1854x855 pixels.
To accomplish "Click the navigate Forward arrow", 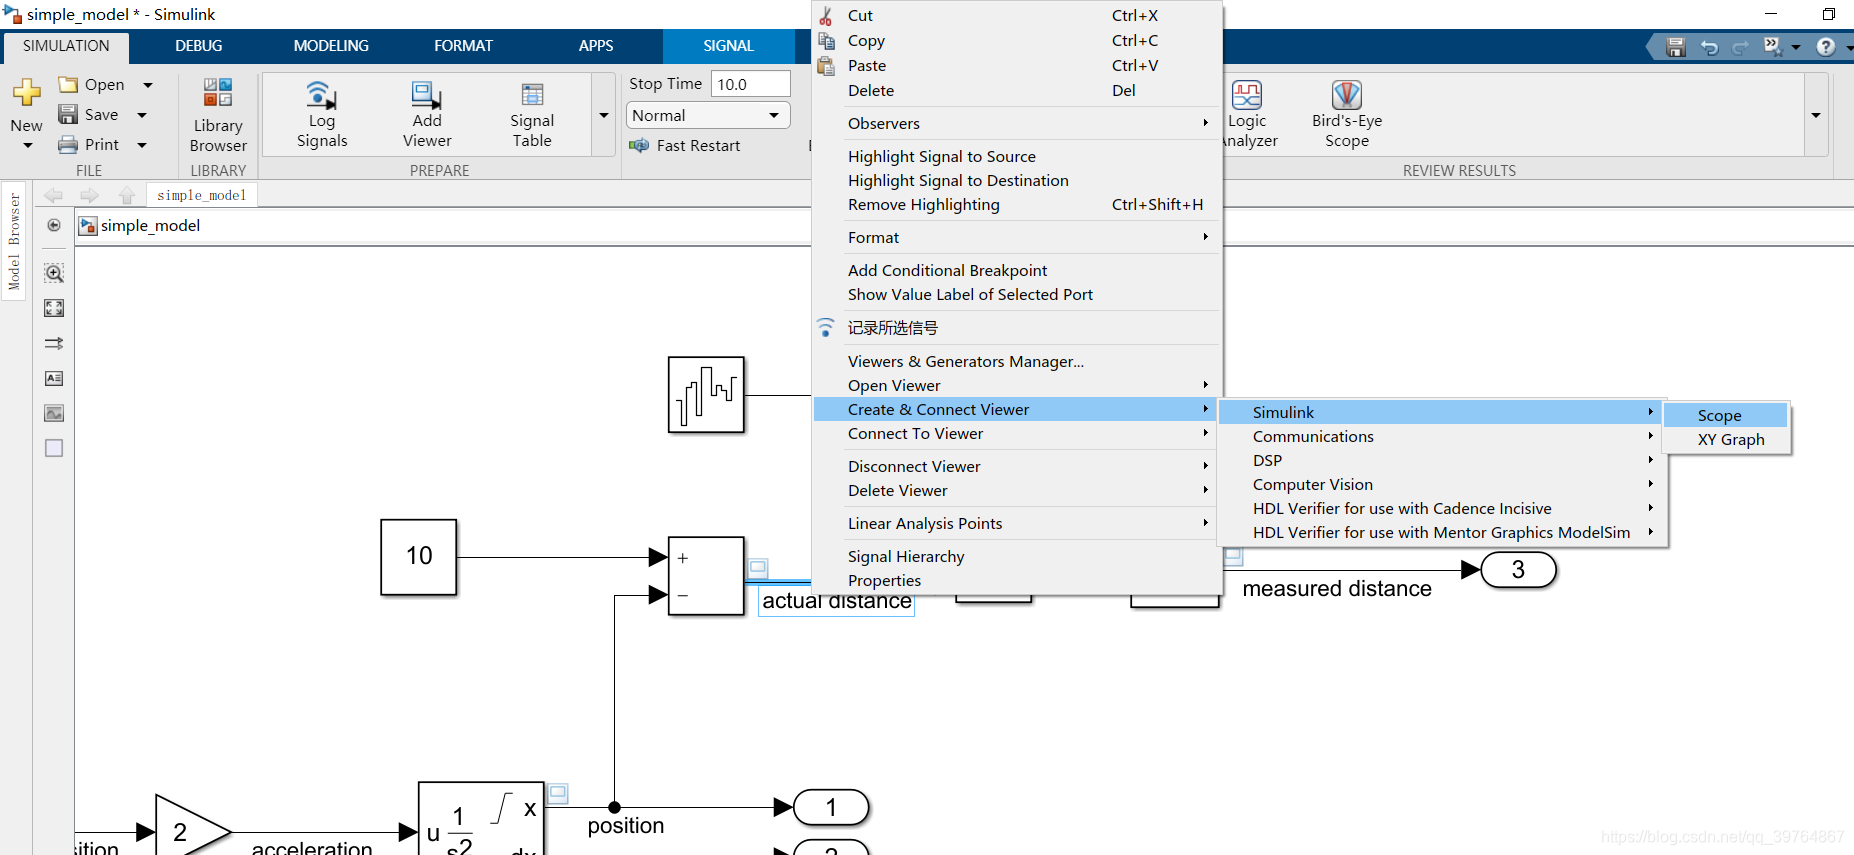I will (x=90, y=195).
